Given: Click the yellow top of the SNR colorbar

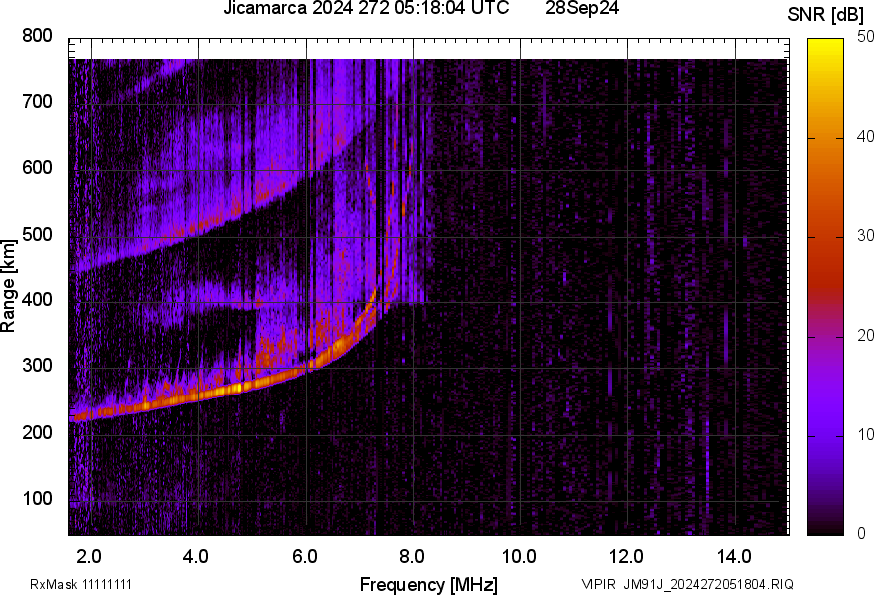Looking at the screenshot, I should 826,45.
